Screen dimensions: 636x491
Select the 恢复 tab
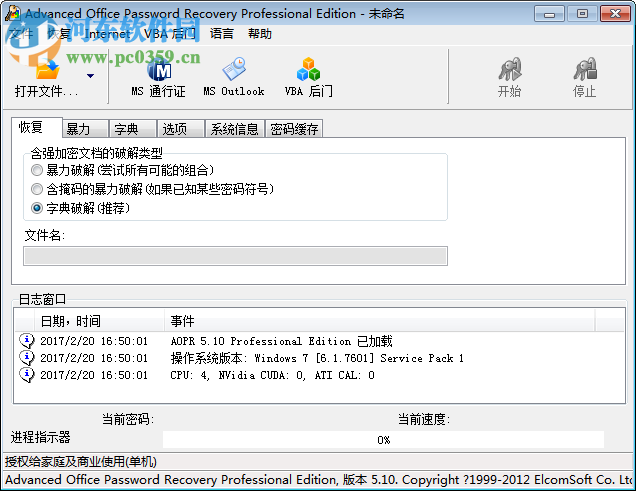click(x=37, y=127)
